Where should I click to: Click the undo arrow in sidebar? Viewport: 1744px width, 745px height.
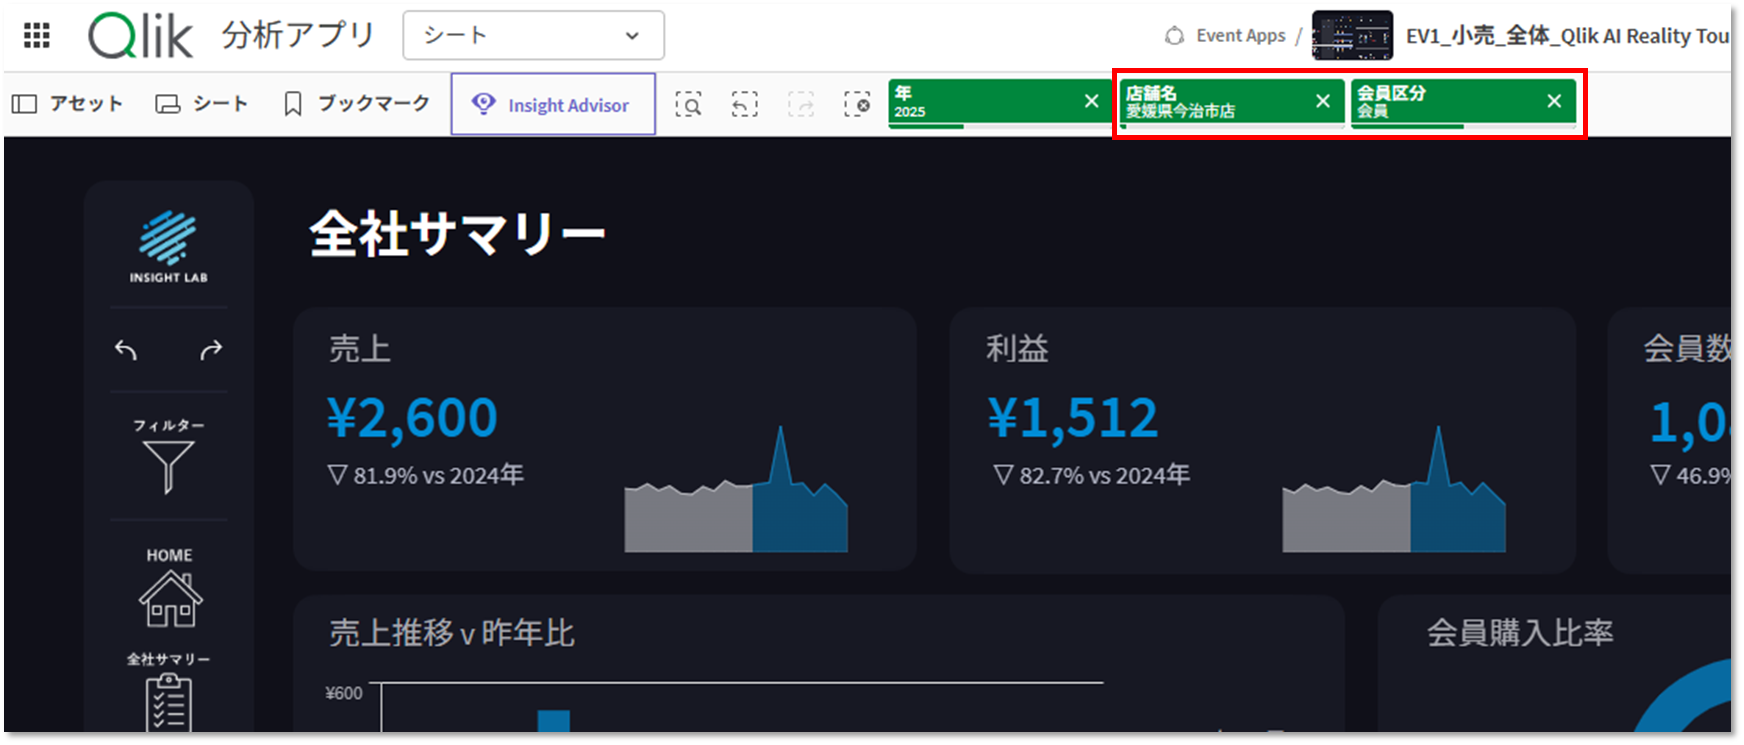pyautogui.click(x=126, y=350)
